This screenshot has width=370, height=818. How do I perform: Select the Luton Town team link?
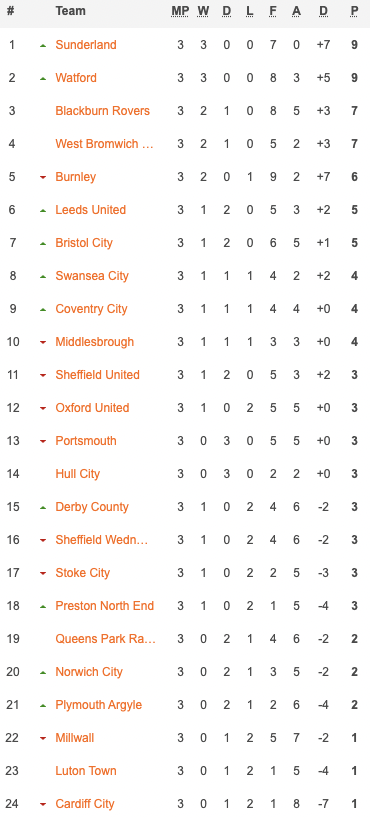tap(86, 771)
